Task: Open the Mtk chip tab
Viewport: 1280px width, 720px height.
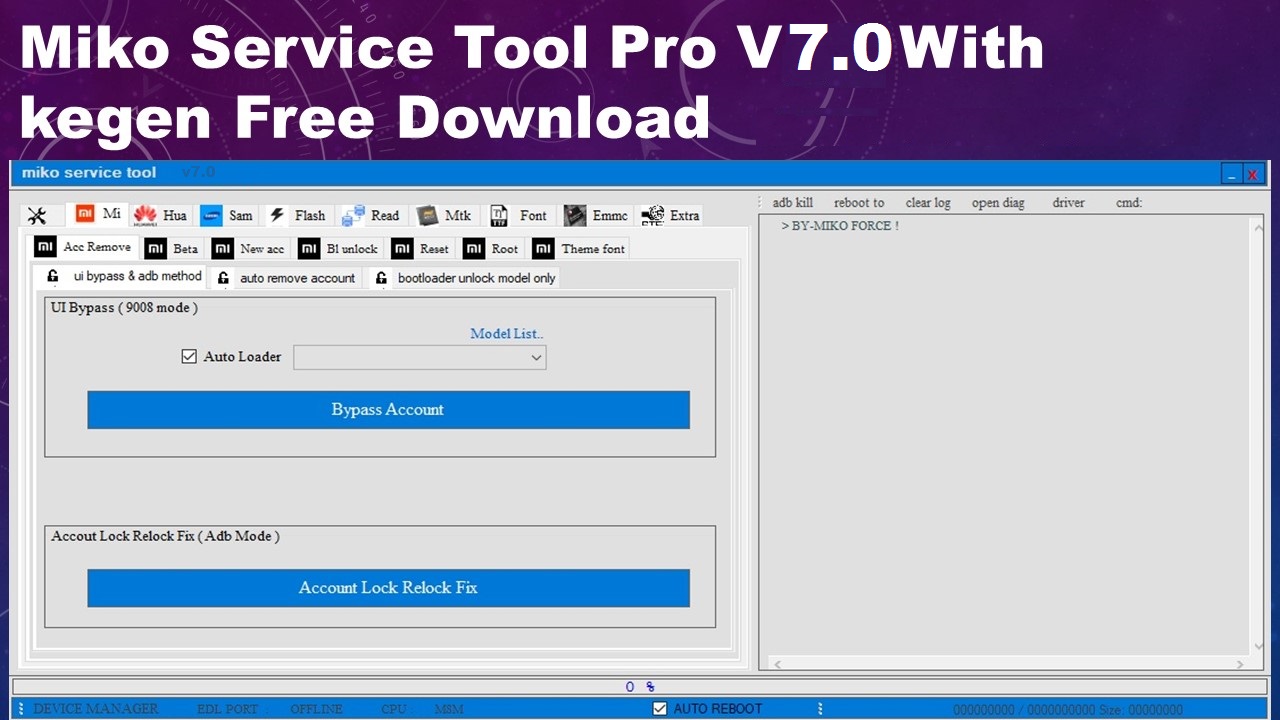Action: coord(445,215)
